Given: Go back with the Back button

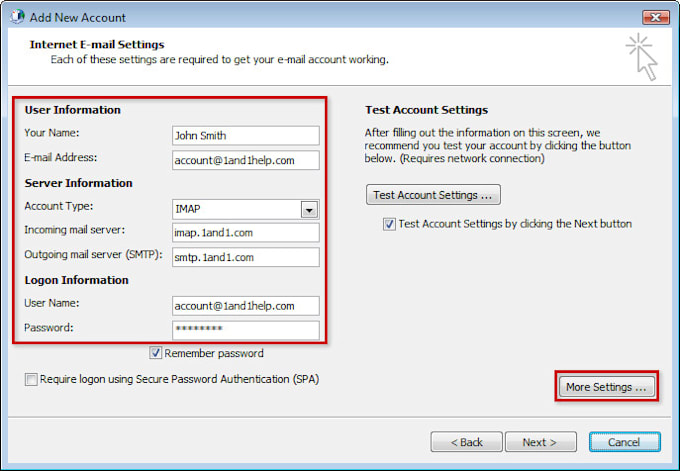Looking at the screenshot, I should [466, 442].
